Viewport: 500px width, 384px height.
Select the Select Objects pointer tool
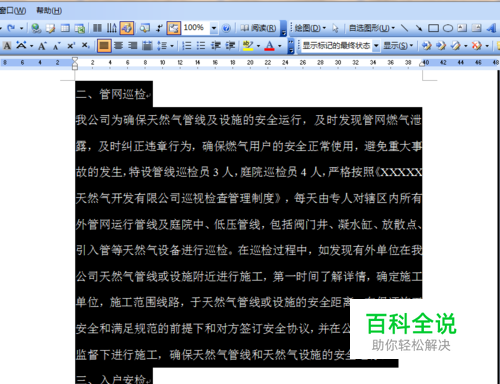click(335, 28)
